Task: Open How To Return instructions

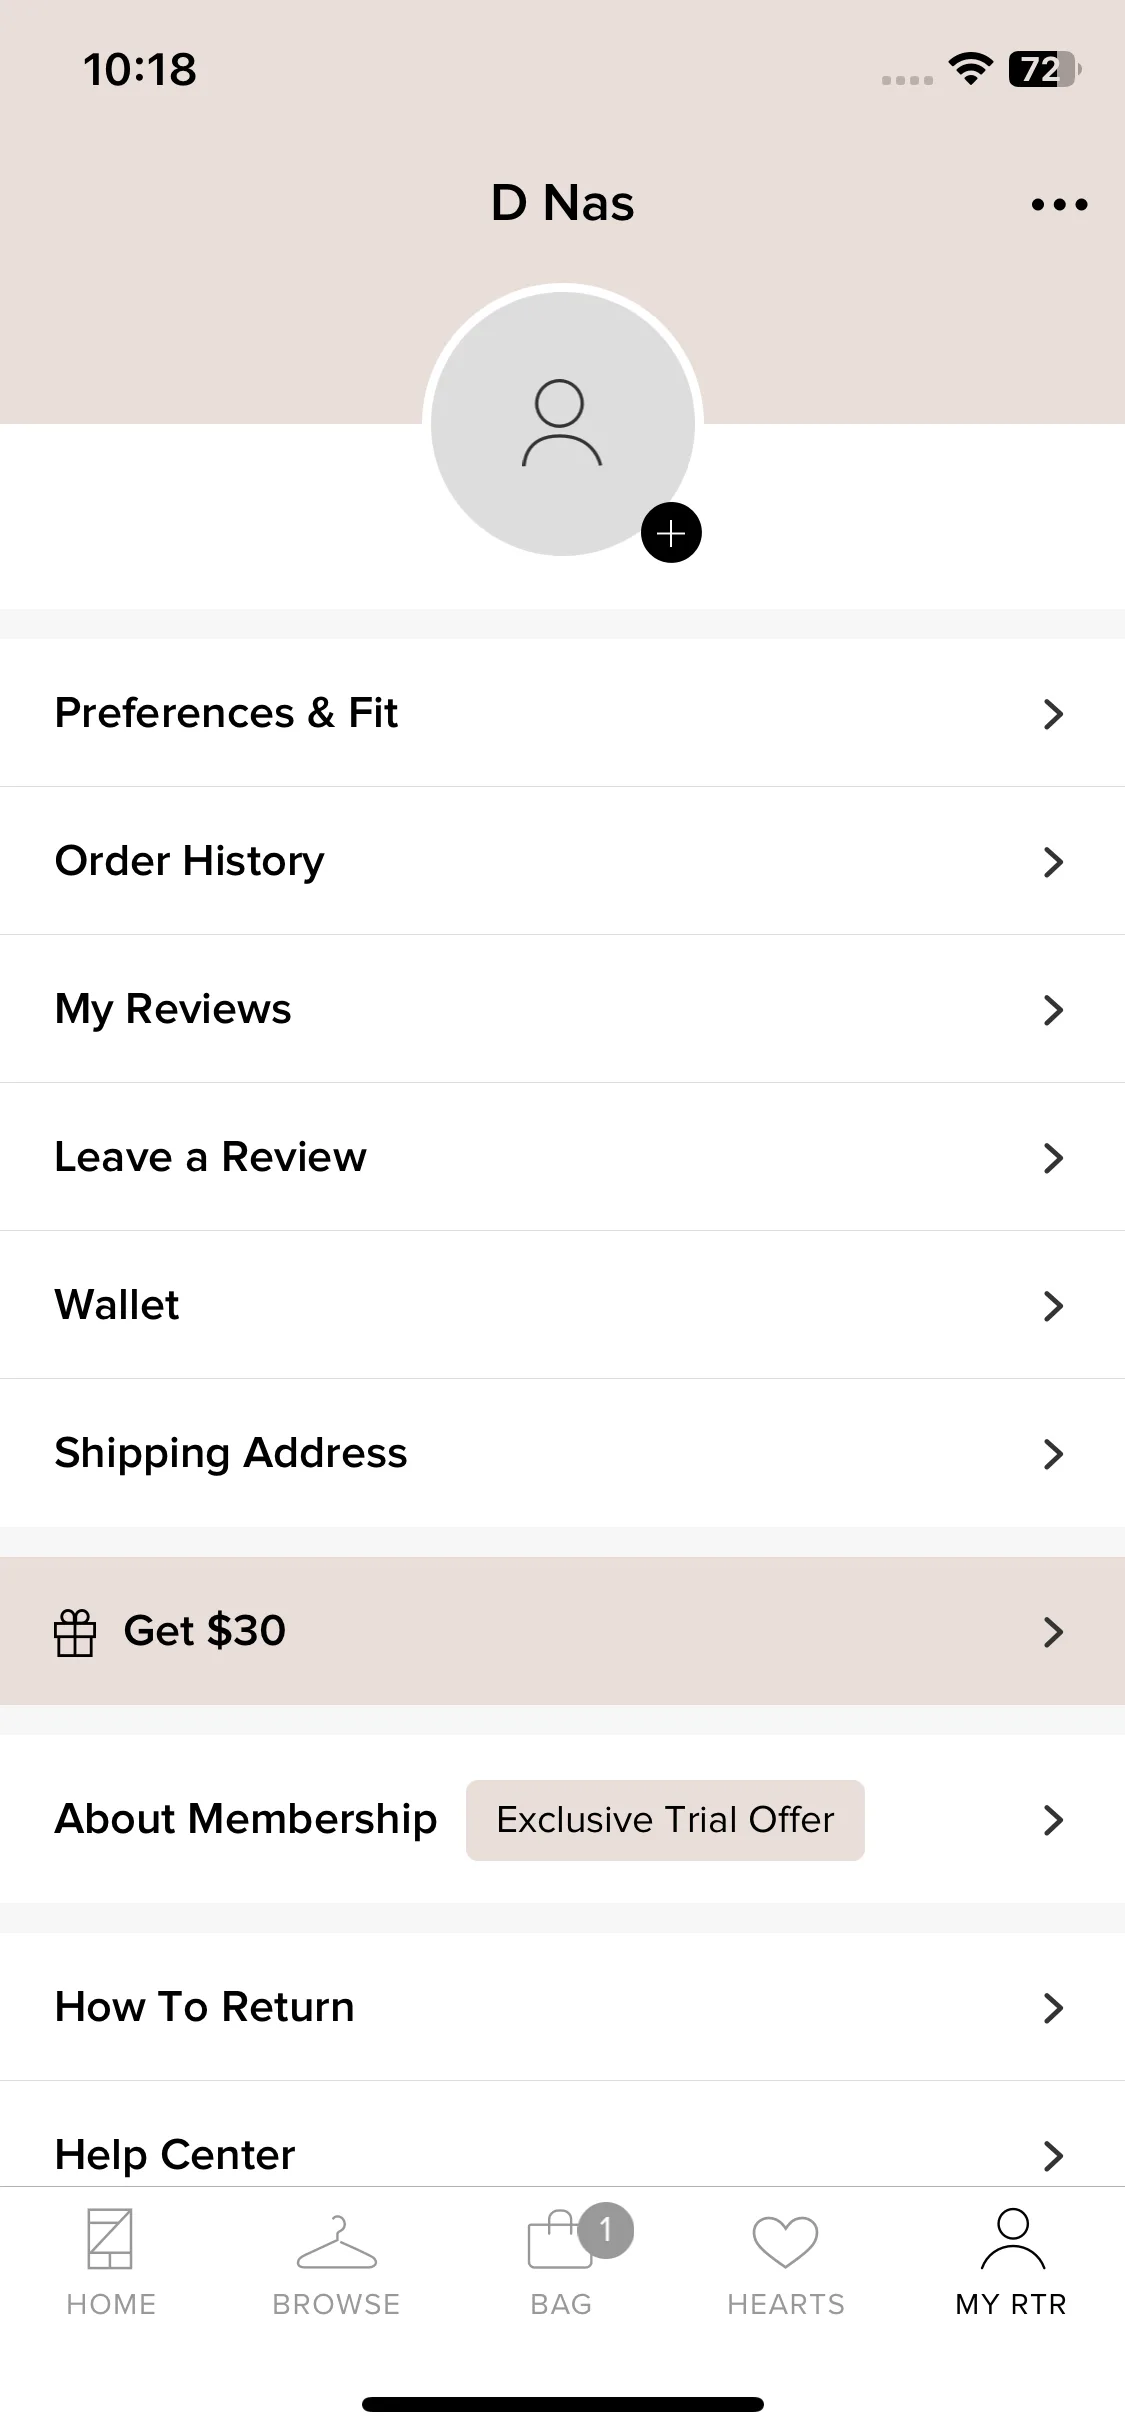Action: pyautogui.click(x=562, y=2007)
